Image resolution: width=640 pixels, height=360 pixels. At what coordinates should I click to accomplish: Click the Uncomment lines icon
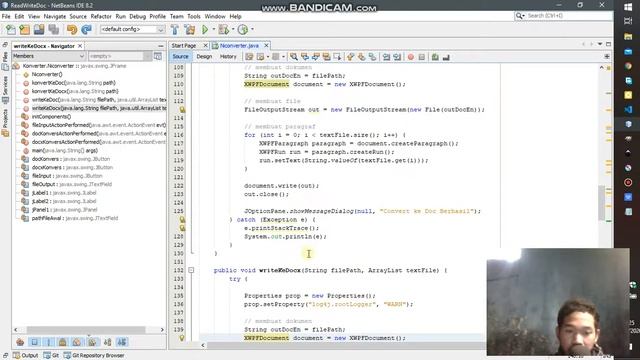446,57
